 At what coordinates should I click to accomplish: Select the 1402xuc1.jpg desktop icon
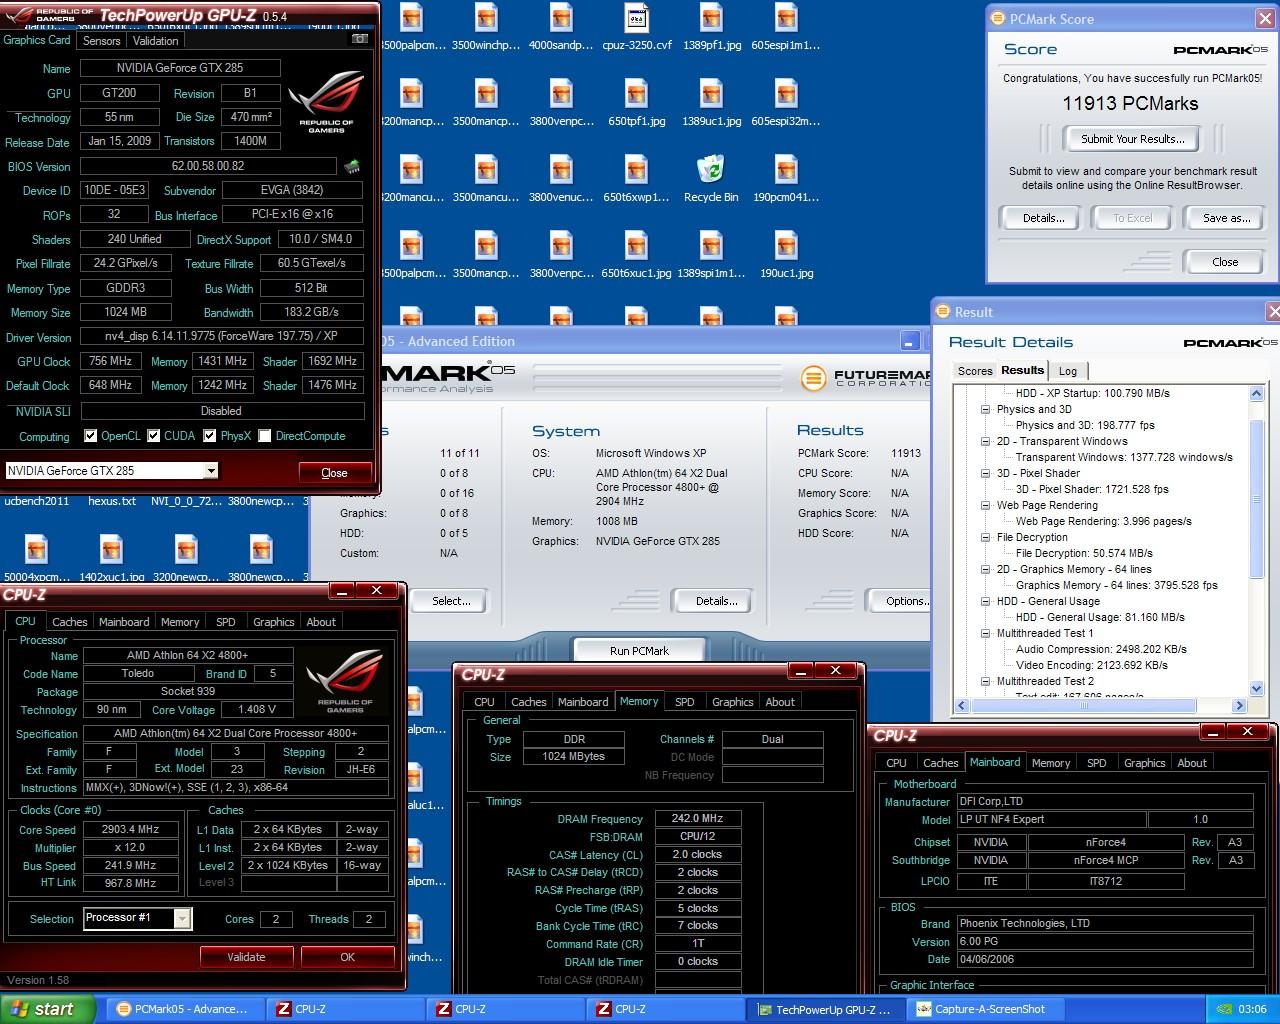pyautogui.click(x=112, y=559)
